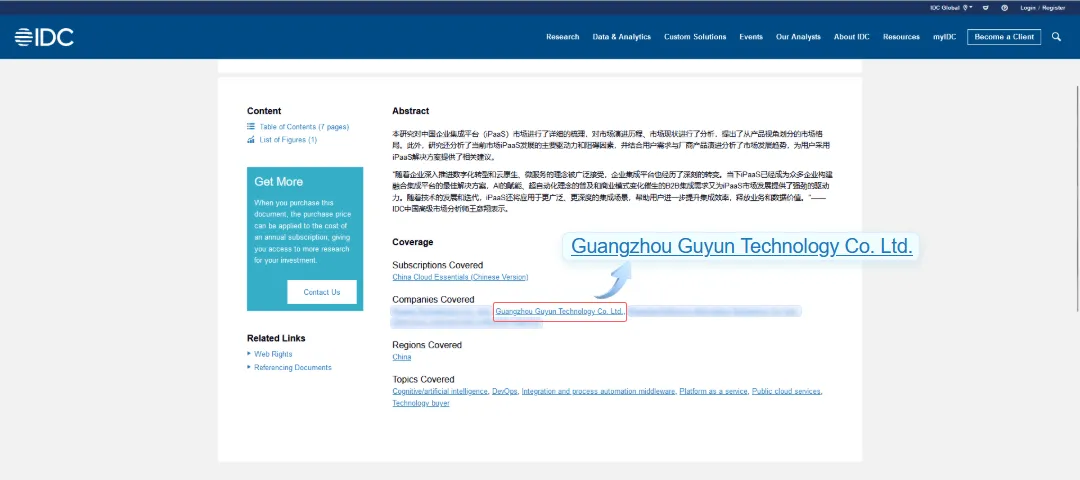Open Public cloud services topic link
Image resolution: width=1080 pixels, height=480 pixels.
(x=787, y=391)
